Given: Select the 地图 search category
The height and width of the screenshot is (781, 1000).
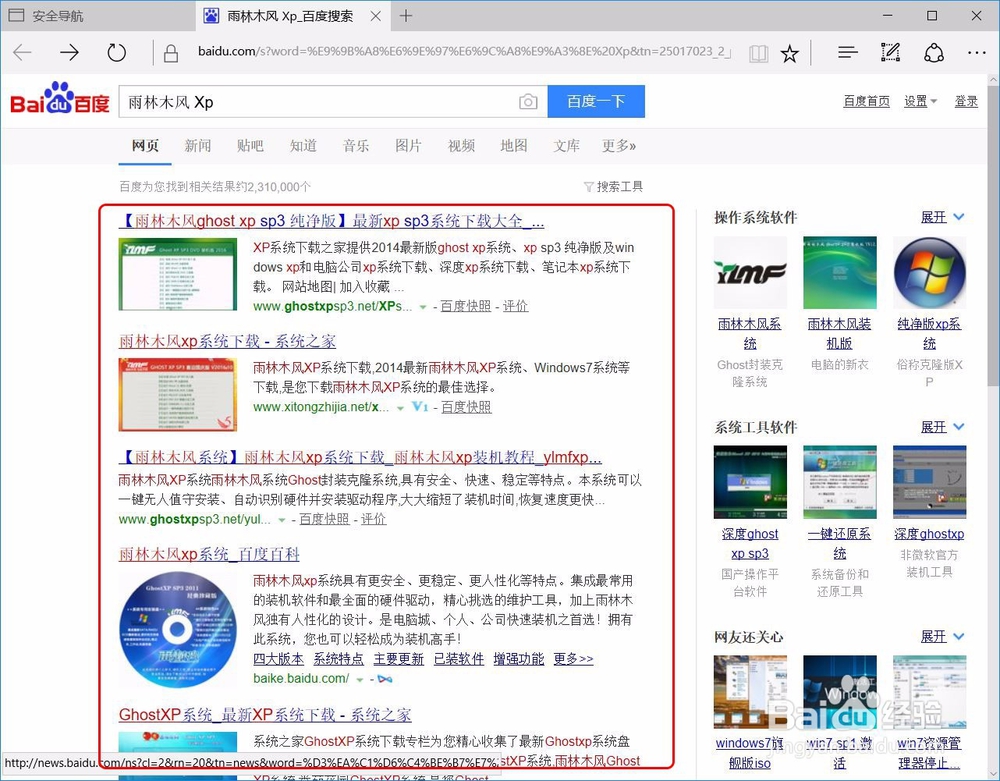Looking at the screenshot, I should [514, 146].
